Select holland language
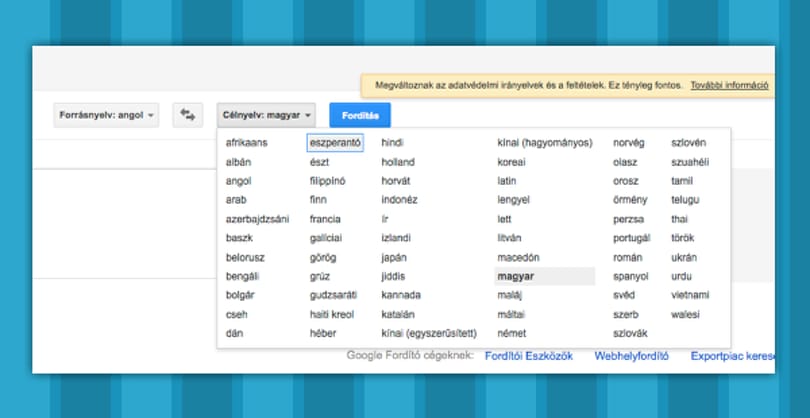Viewport: 810px width, 418px height. (x=398, y=162)
